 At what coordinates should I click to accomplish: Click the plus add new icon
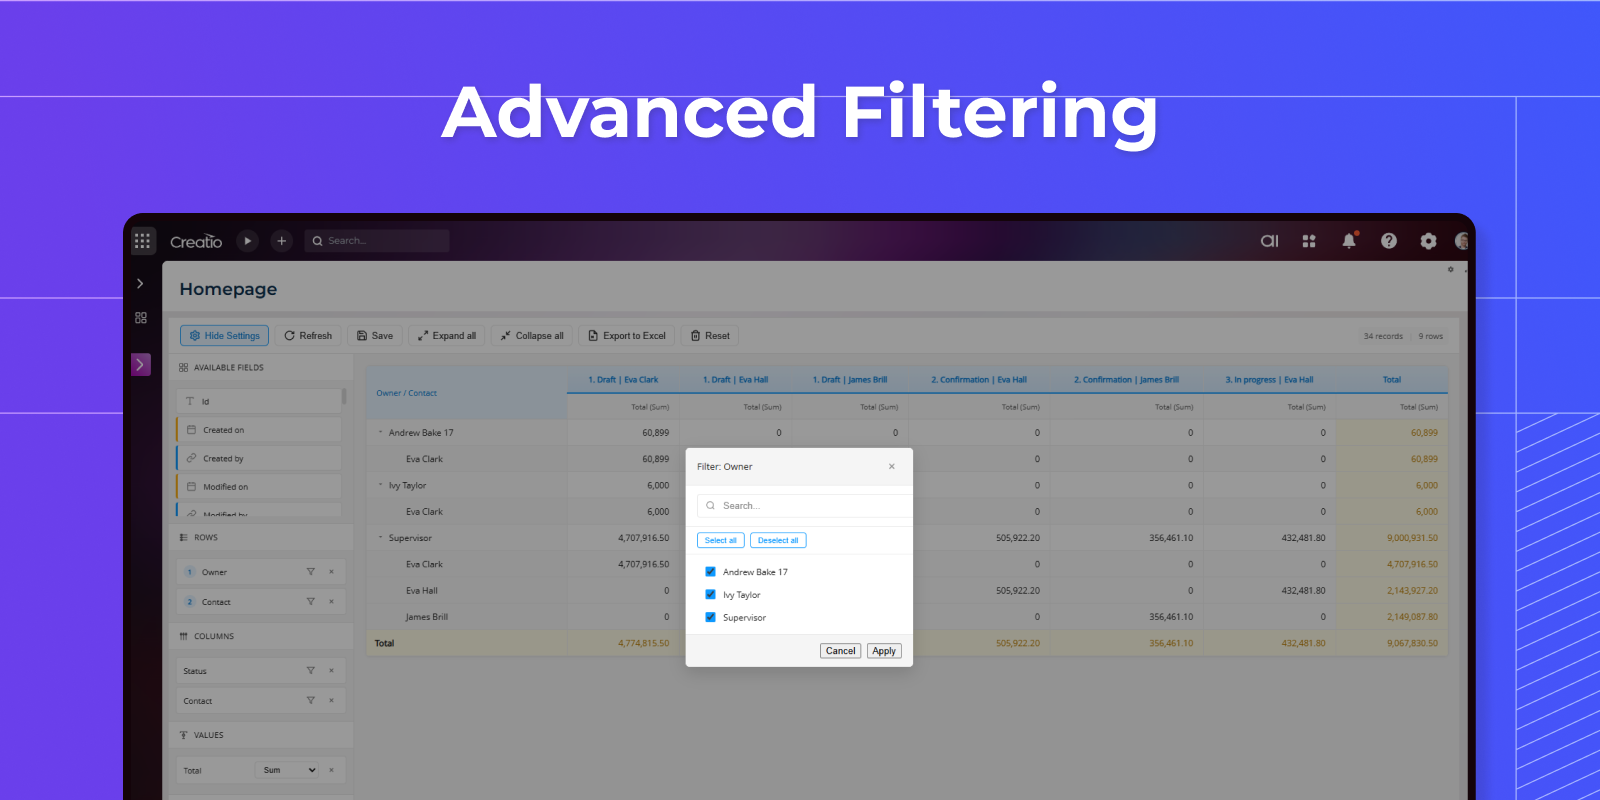tap(281, 241)
